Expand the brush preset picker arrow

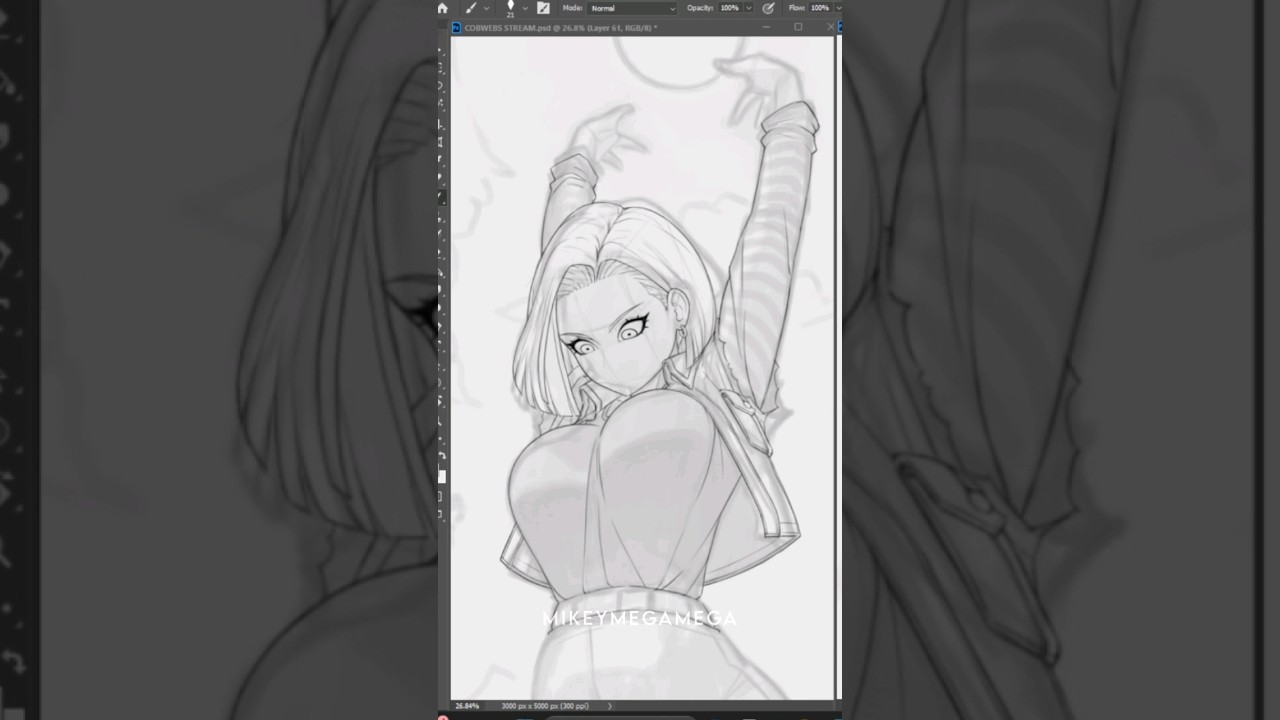(525, 8)
